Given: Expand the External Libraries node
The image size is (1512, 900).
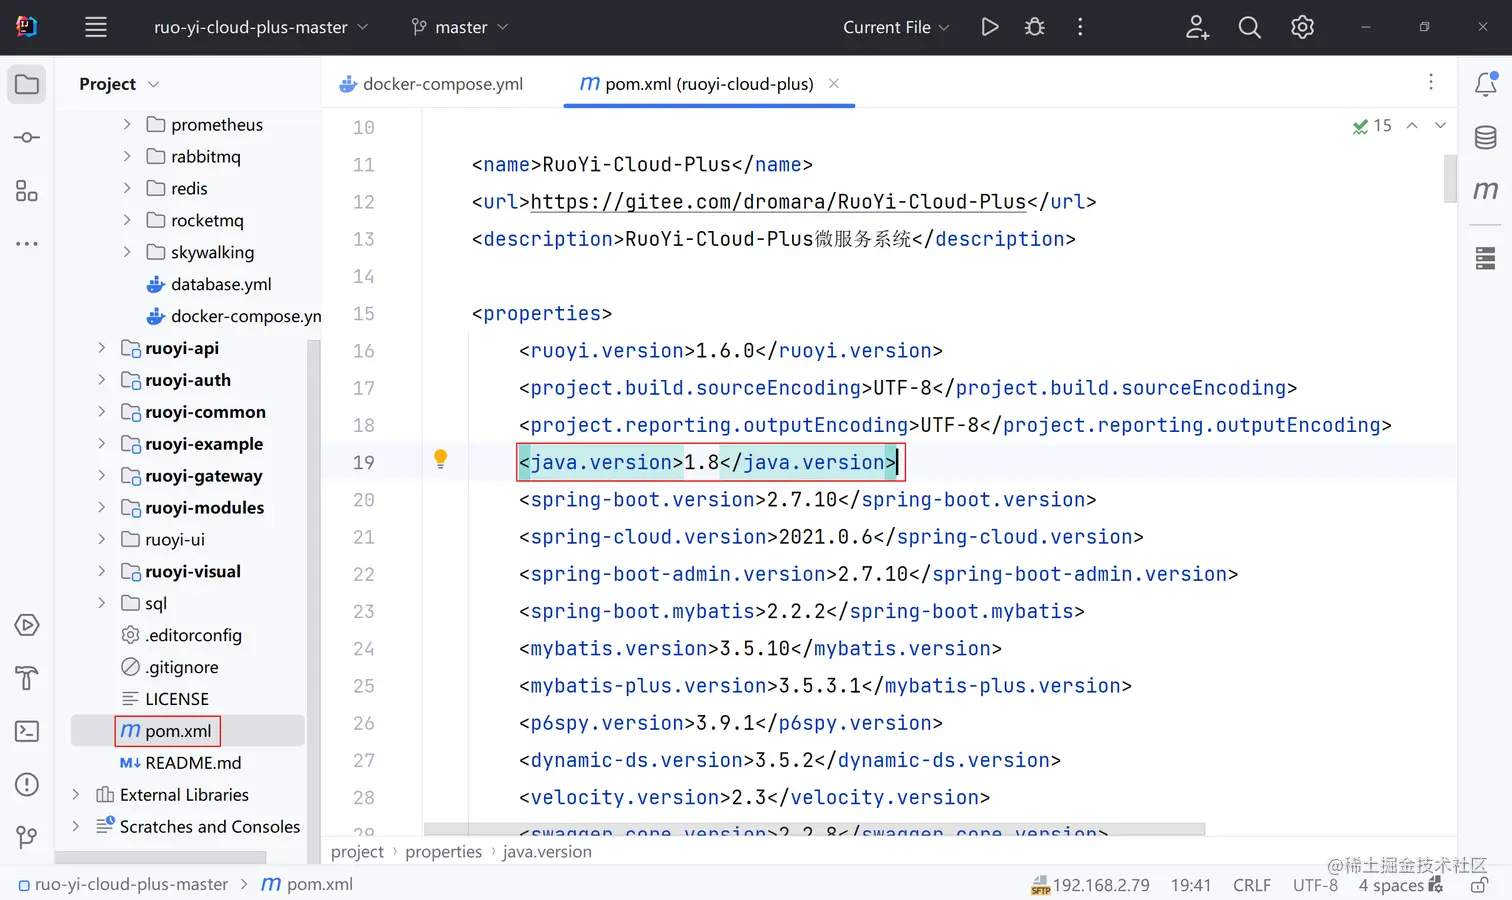Looking at the screenshot, I should point(76,795).
